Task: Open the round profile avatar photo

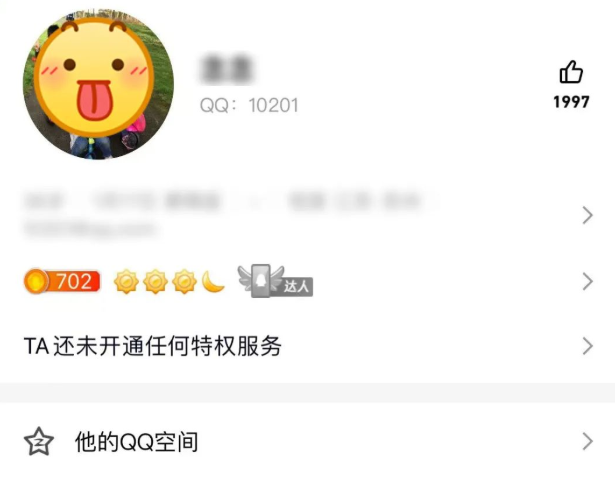Action: pos(98,85)
